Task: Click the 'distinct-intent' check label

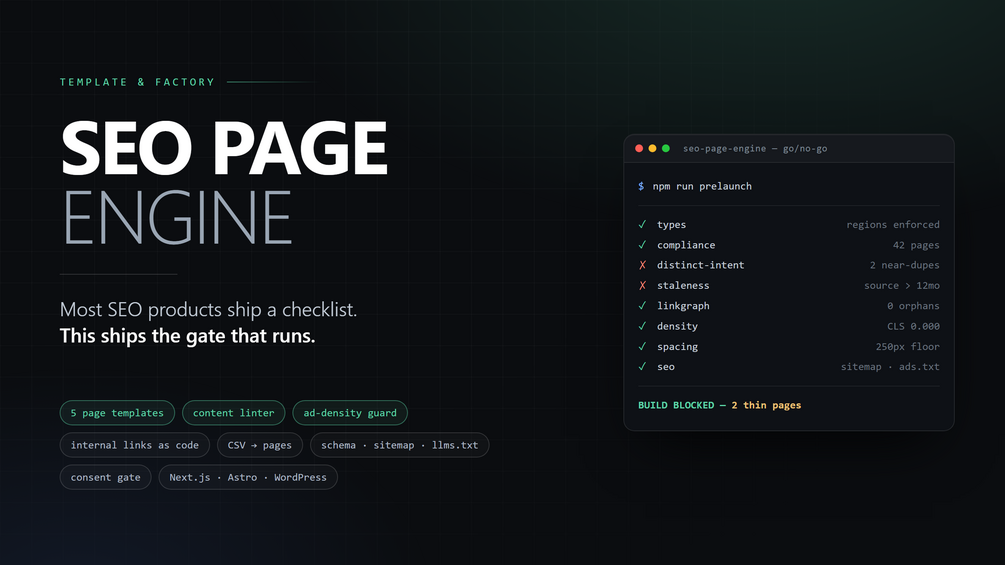Action: point(701,265)
